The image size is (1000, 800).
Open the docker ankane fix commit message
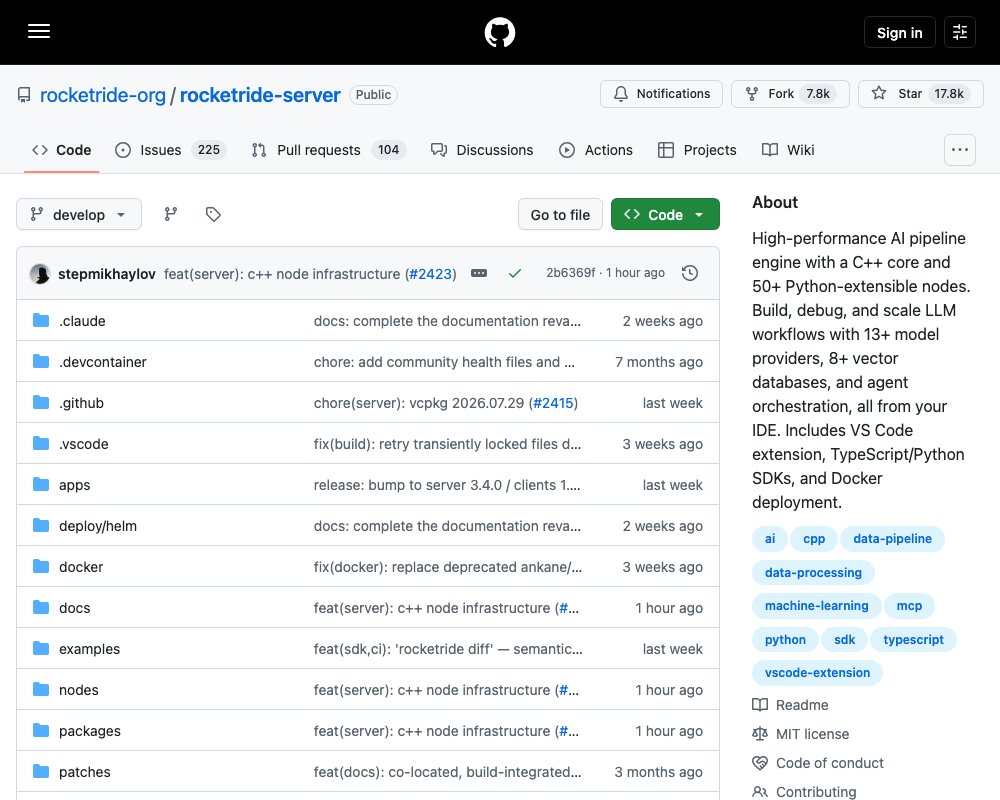click(x=448, y=567)
